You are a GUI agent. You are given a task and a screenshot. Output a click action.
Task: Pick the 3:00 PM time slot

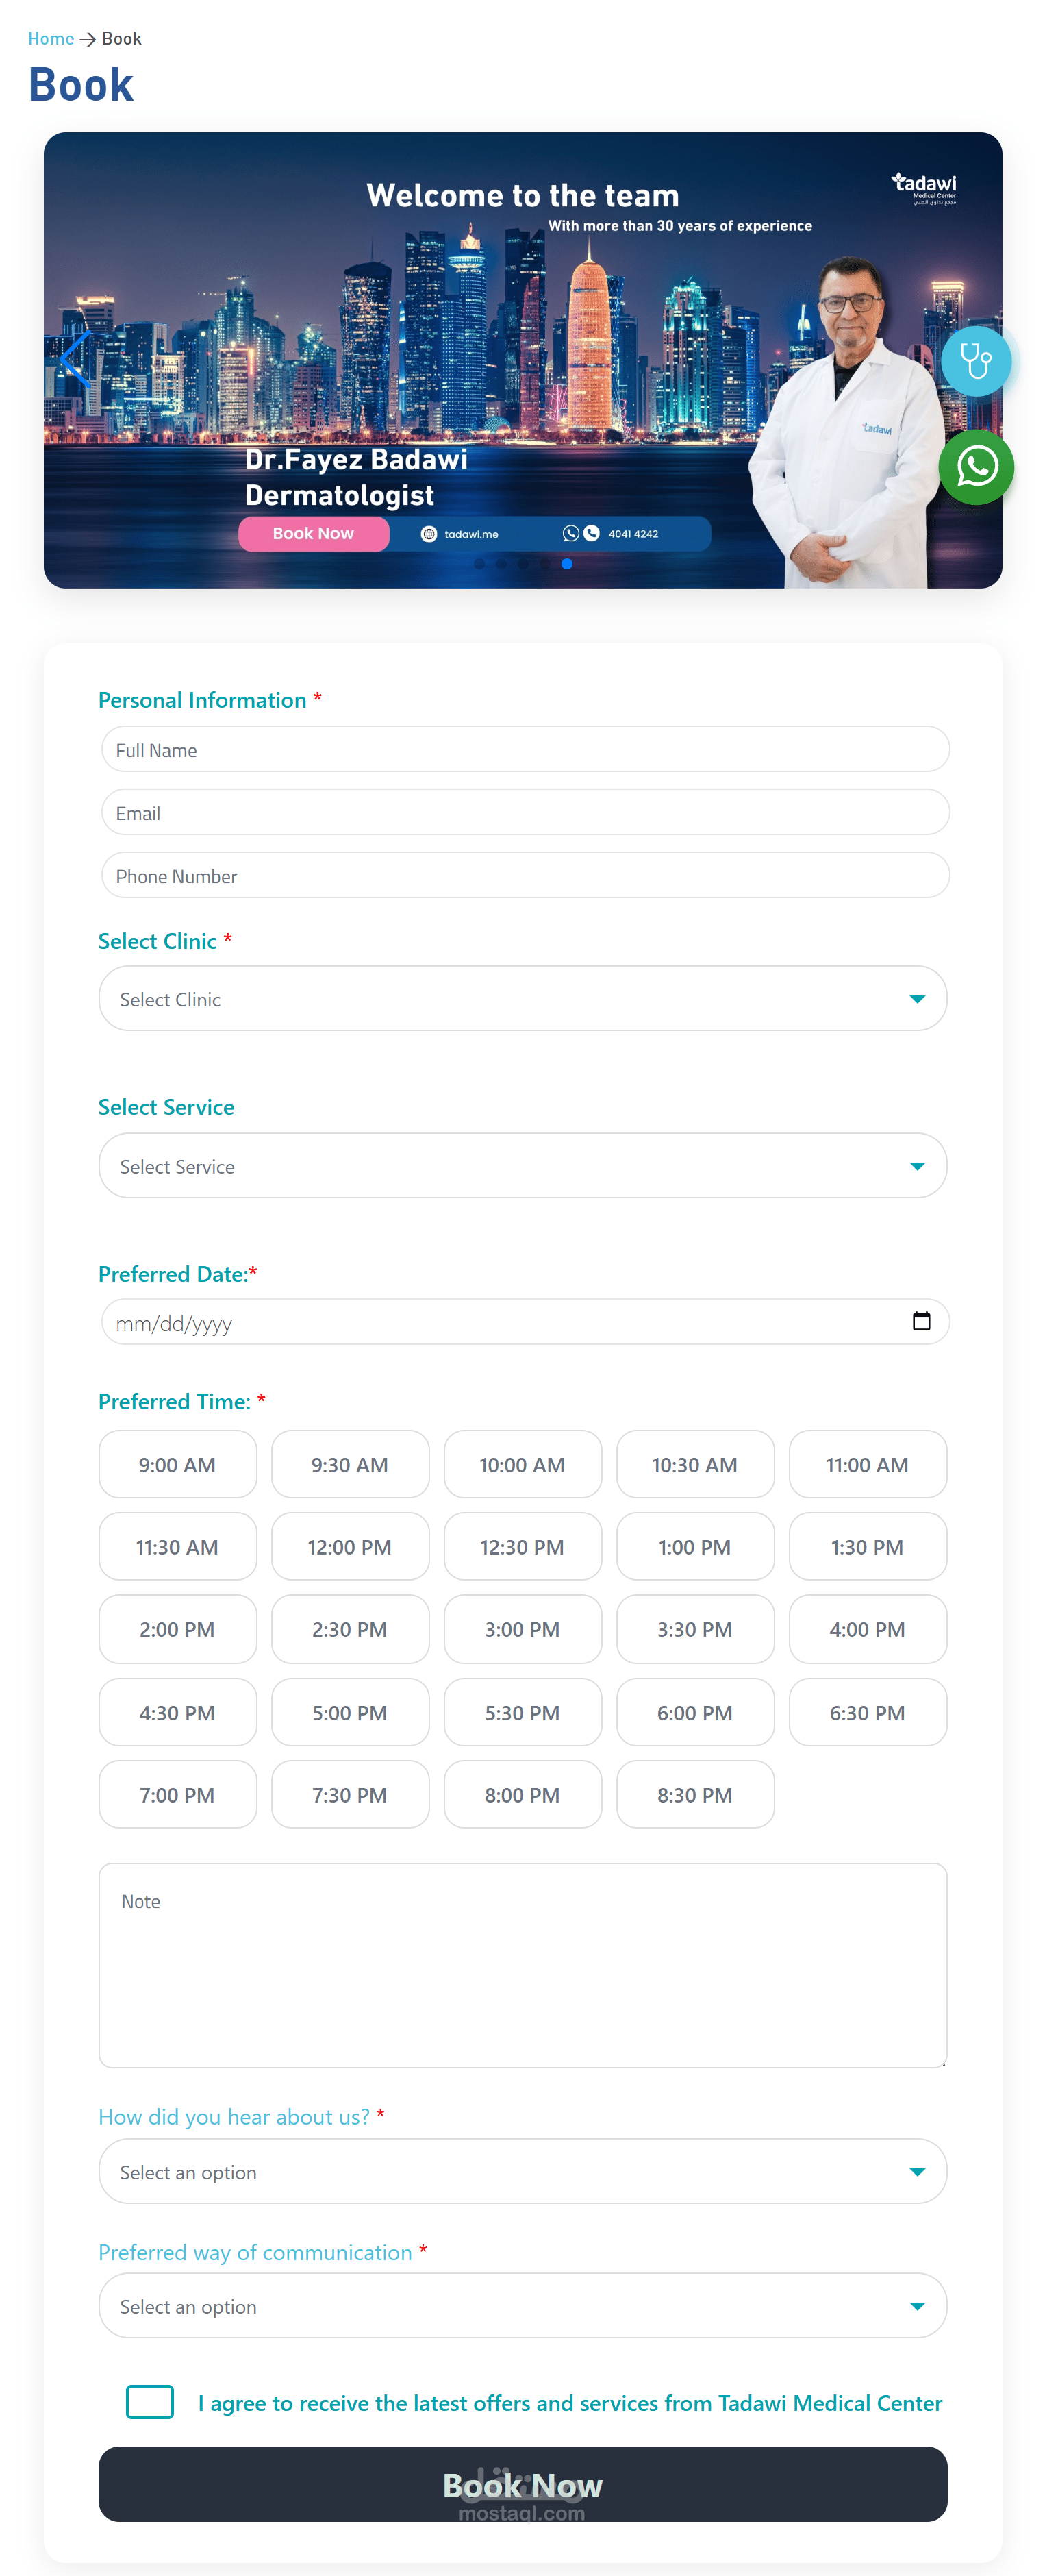point(522,1629)
